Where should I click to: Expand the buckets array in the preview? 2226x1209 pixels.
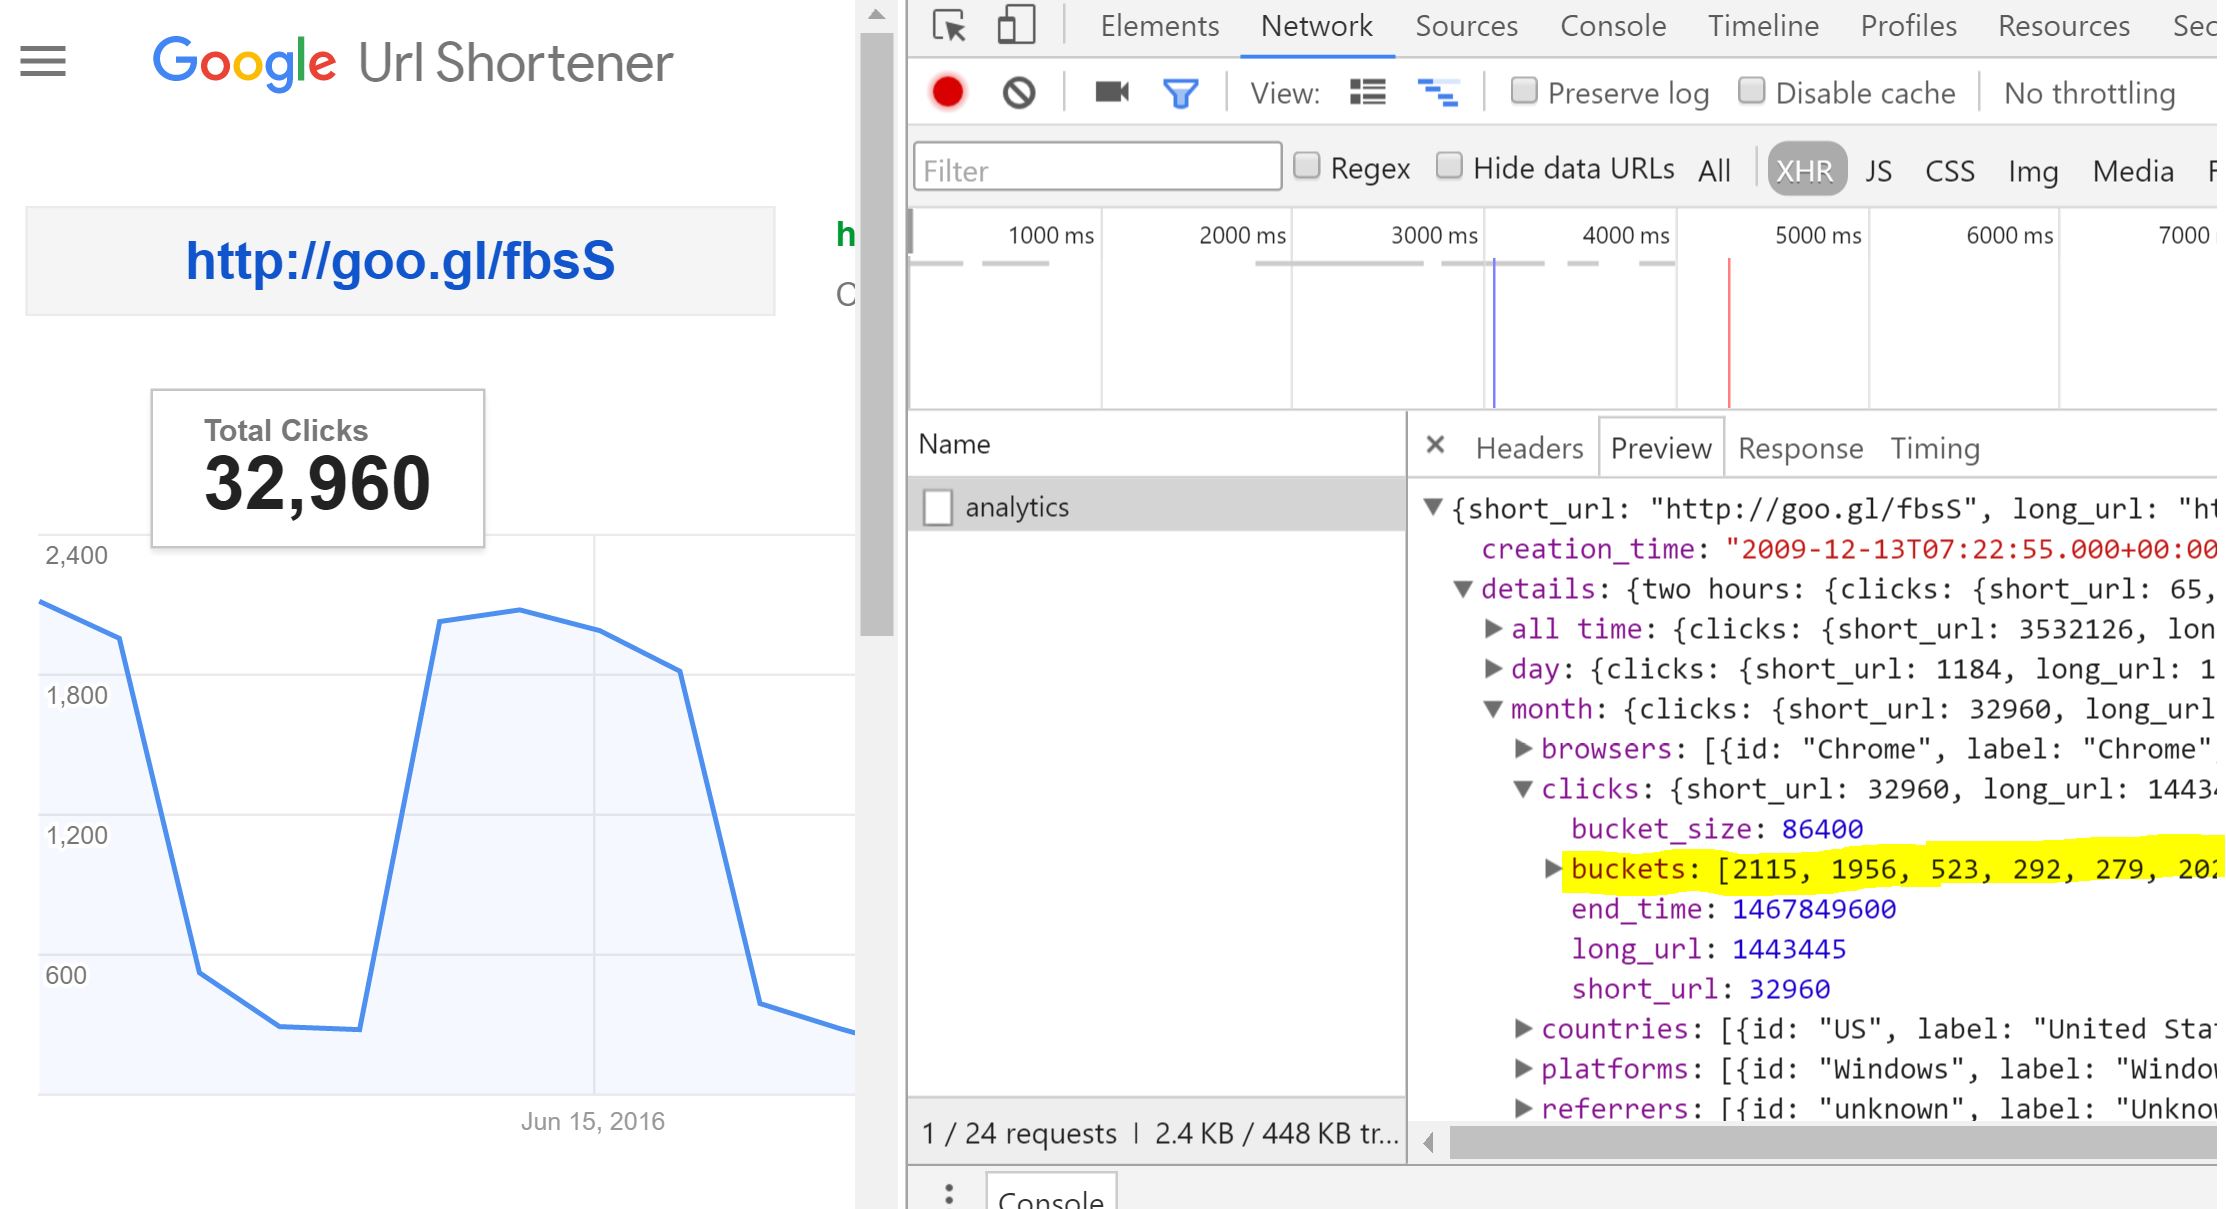point(1552,868)
